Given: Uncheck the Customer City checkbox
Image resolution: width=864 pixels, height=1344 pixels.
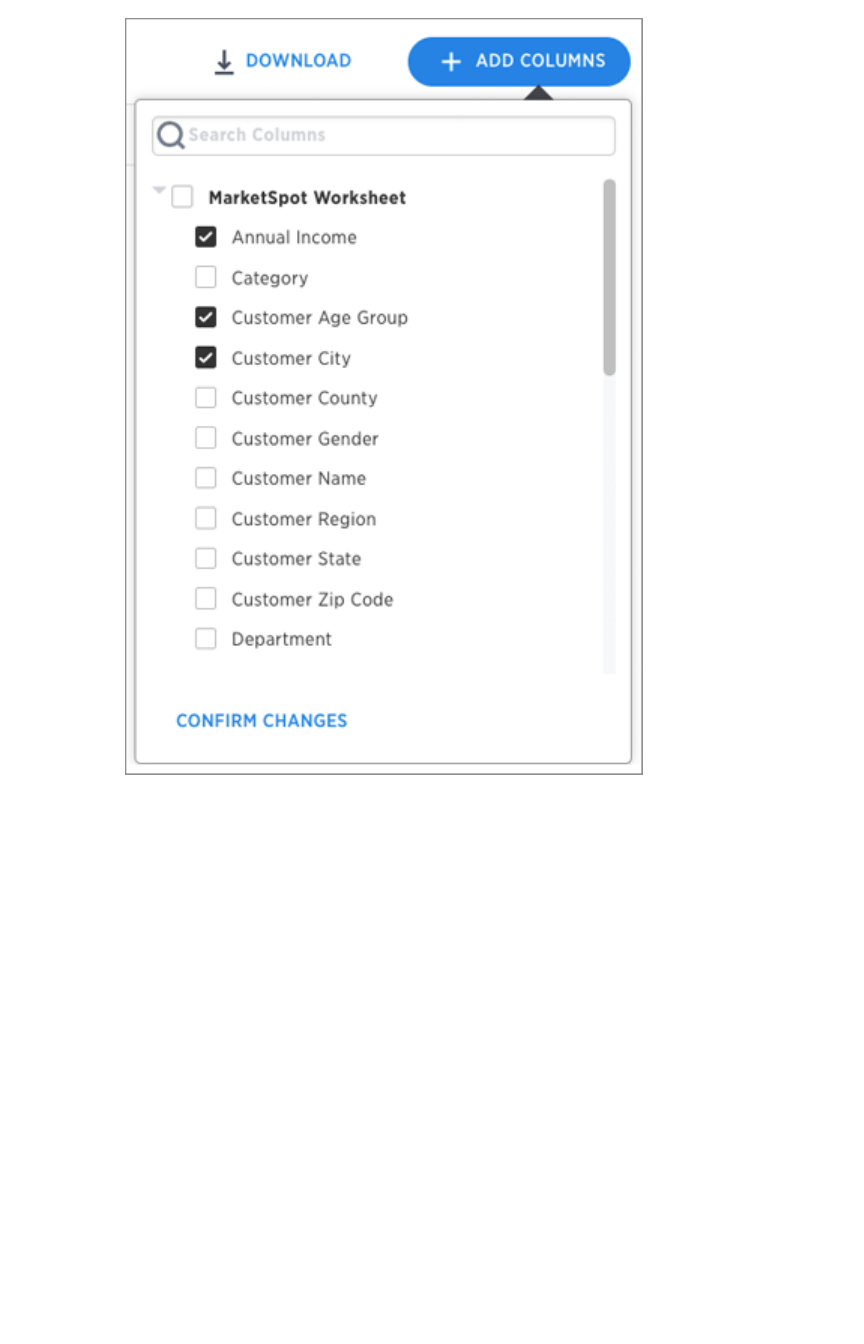Looking at the screenshot, I should click(206, 358).
